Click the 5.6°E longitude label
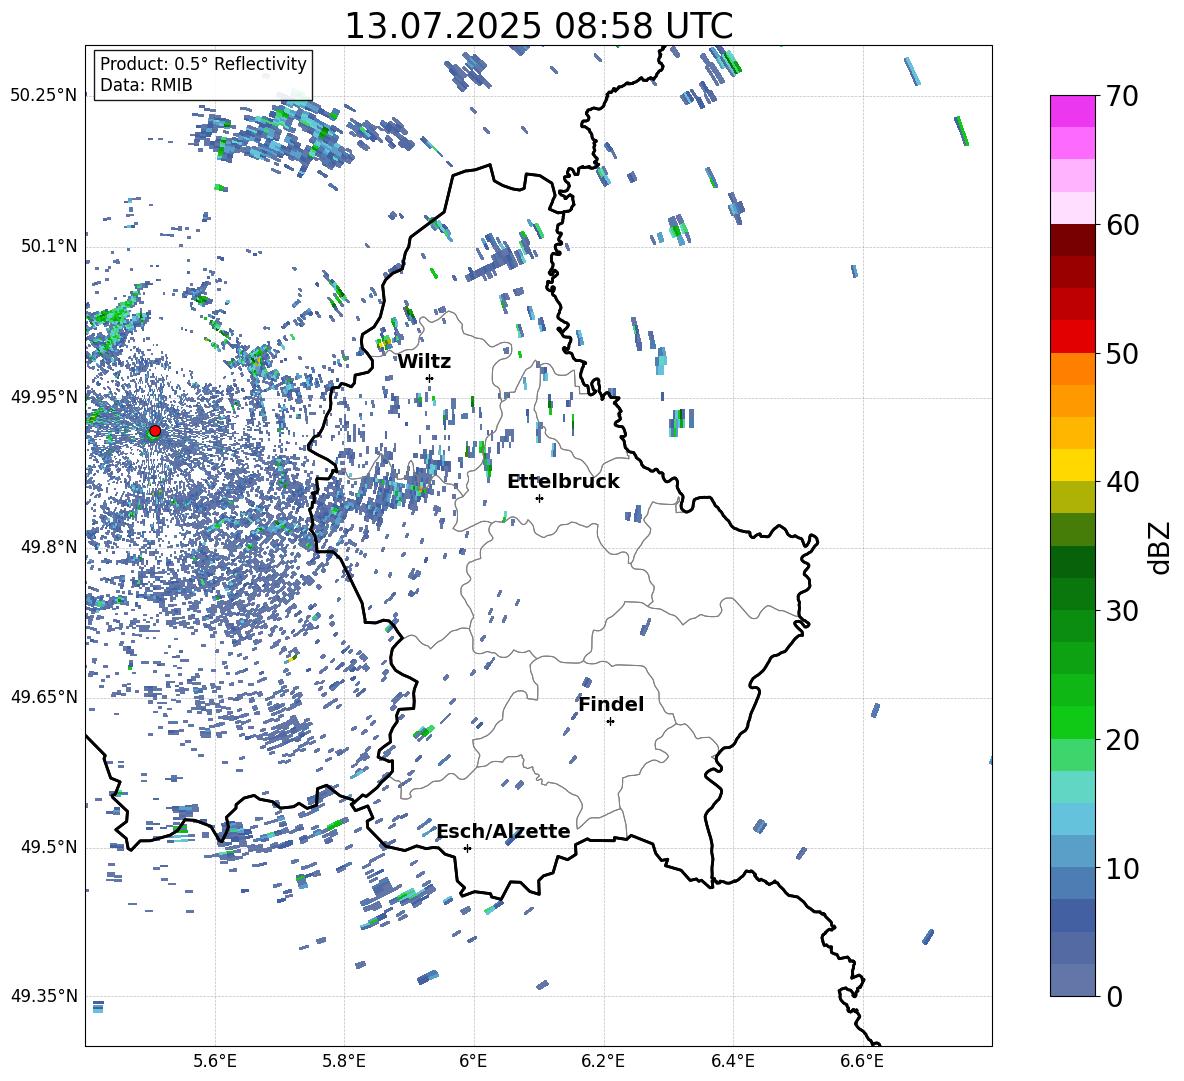This screenshot has height=1081, width=1184. [215, 1061]
